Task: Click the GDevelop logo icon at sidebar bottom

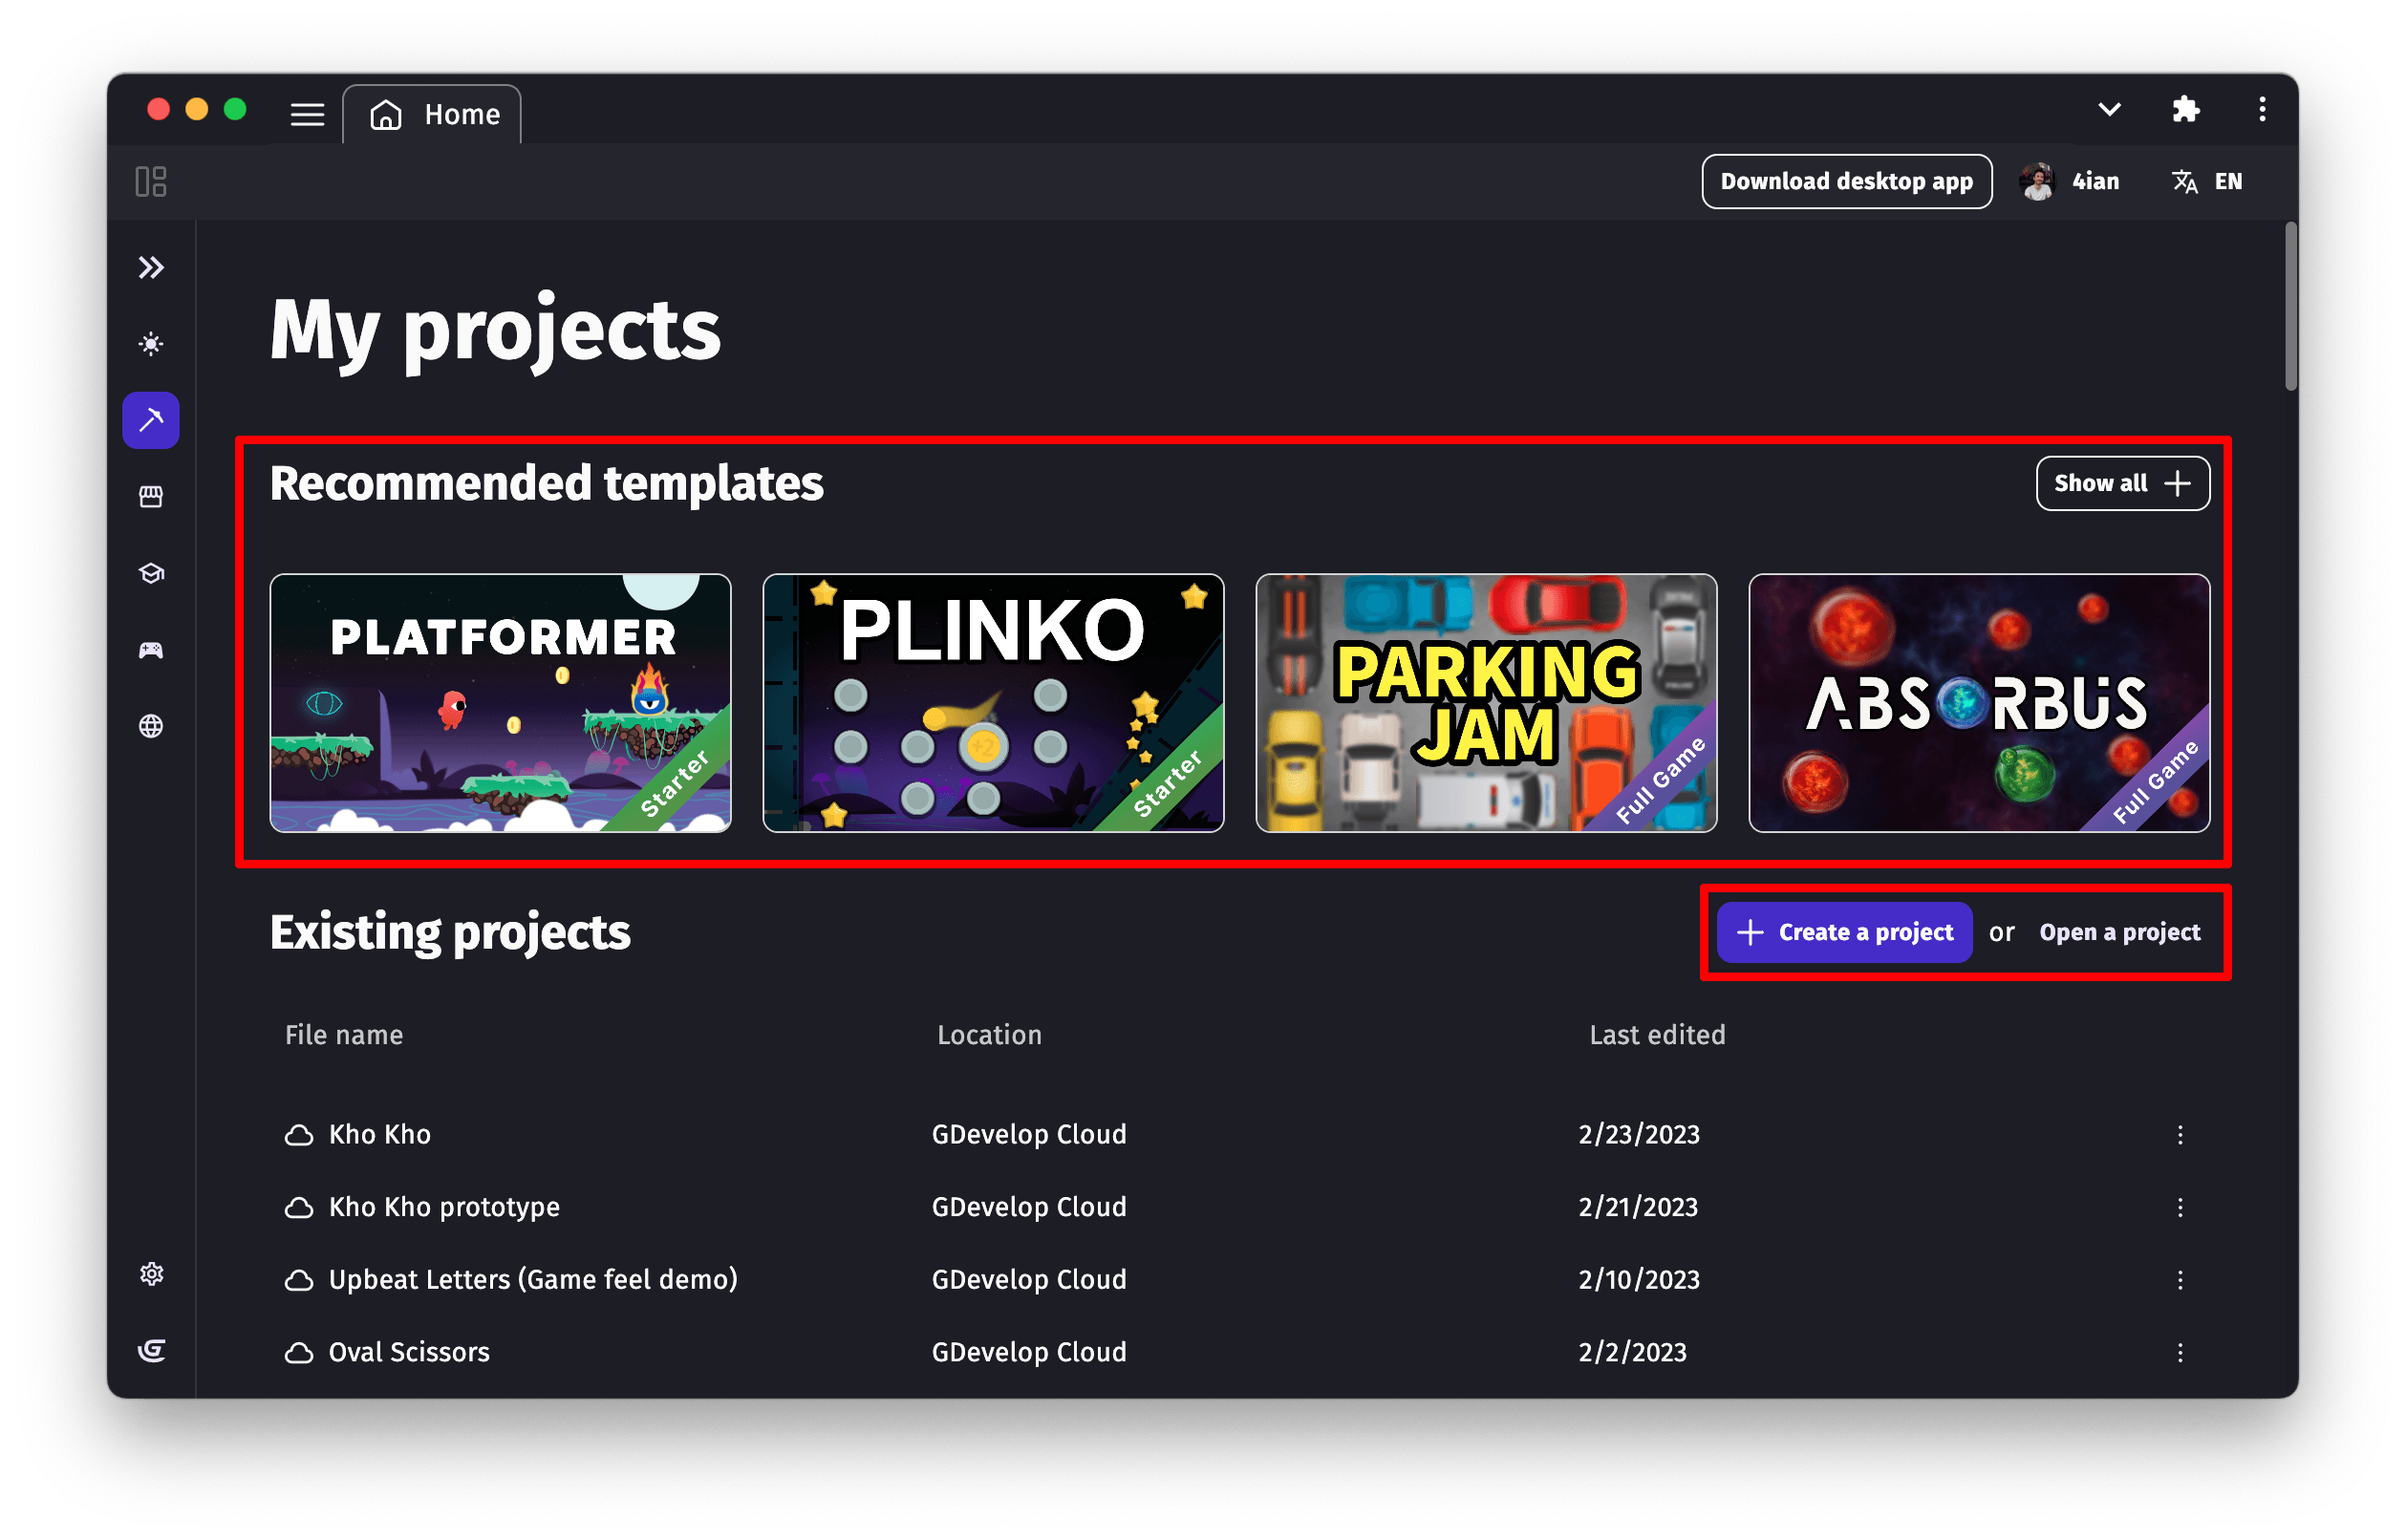Action: click(151, 1350)
